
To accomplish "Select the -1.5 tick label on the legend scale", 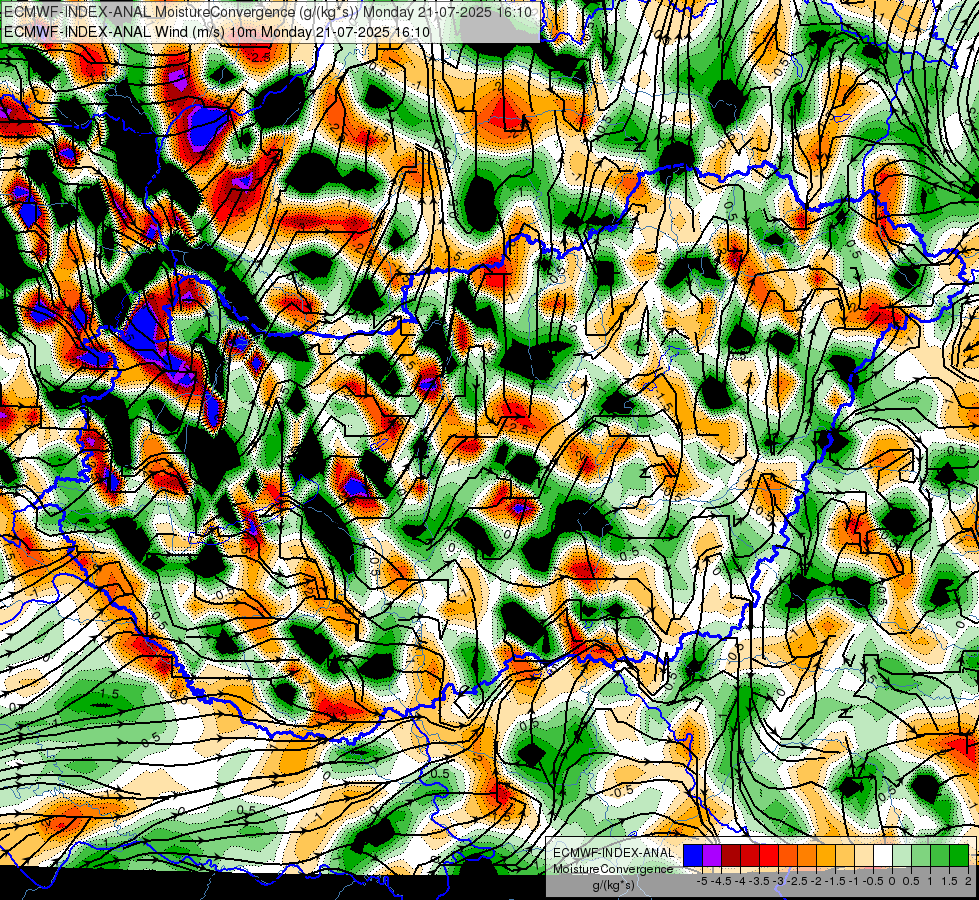I will pyautogui.click(x=835, y=881).
